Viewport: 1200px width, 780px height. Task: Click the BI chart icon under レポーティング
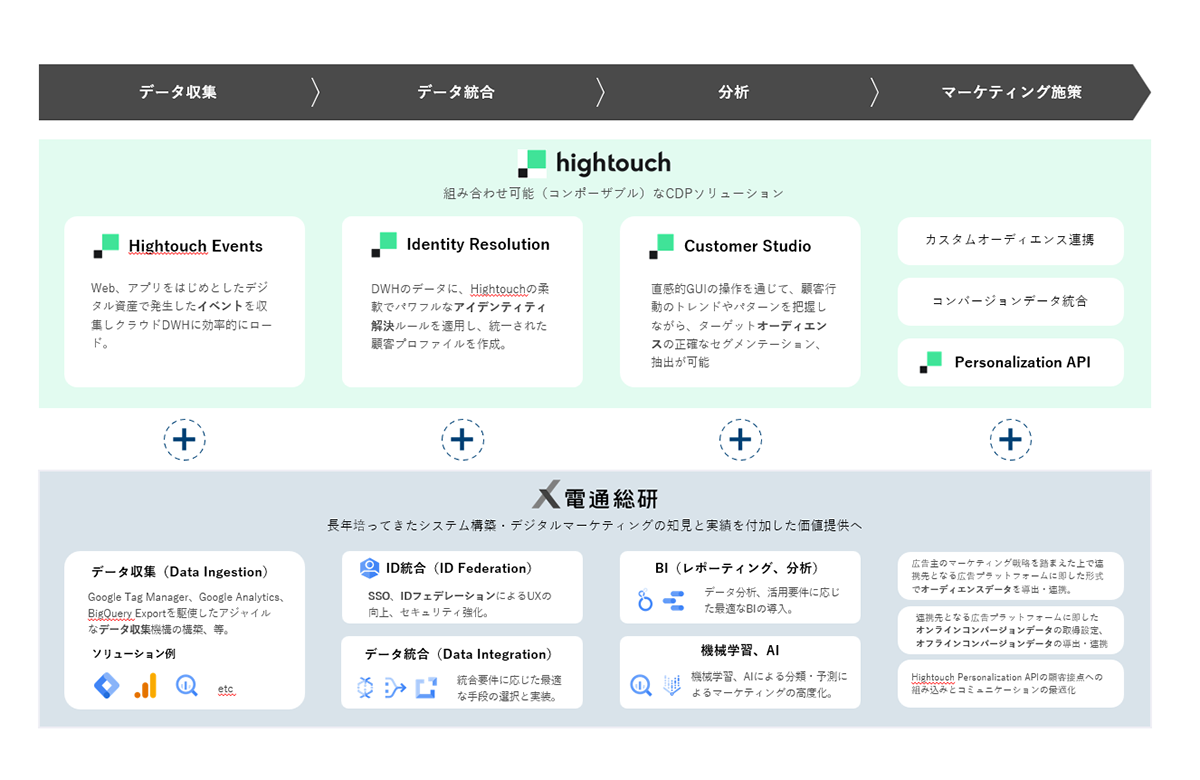click(x=675, y=599)
